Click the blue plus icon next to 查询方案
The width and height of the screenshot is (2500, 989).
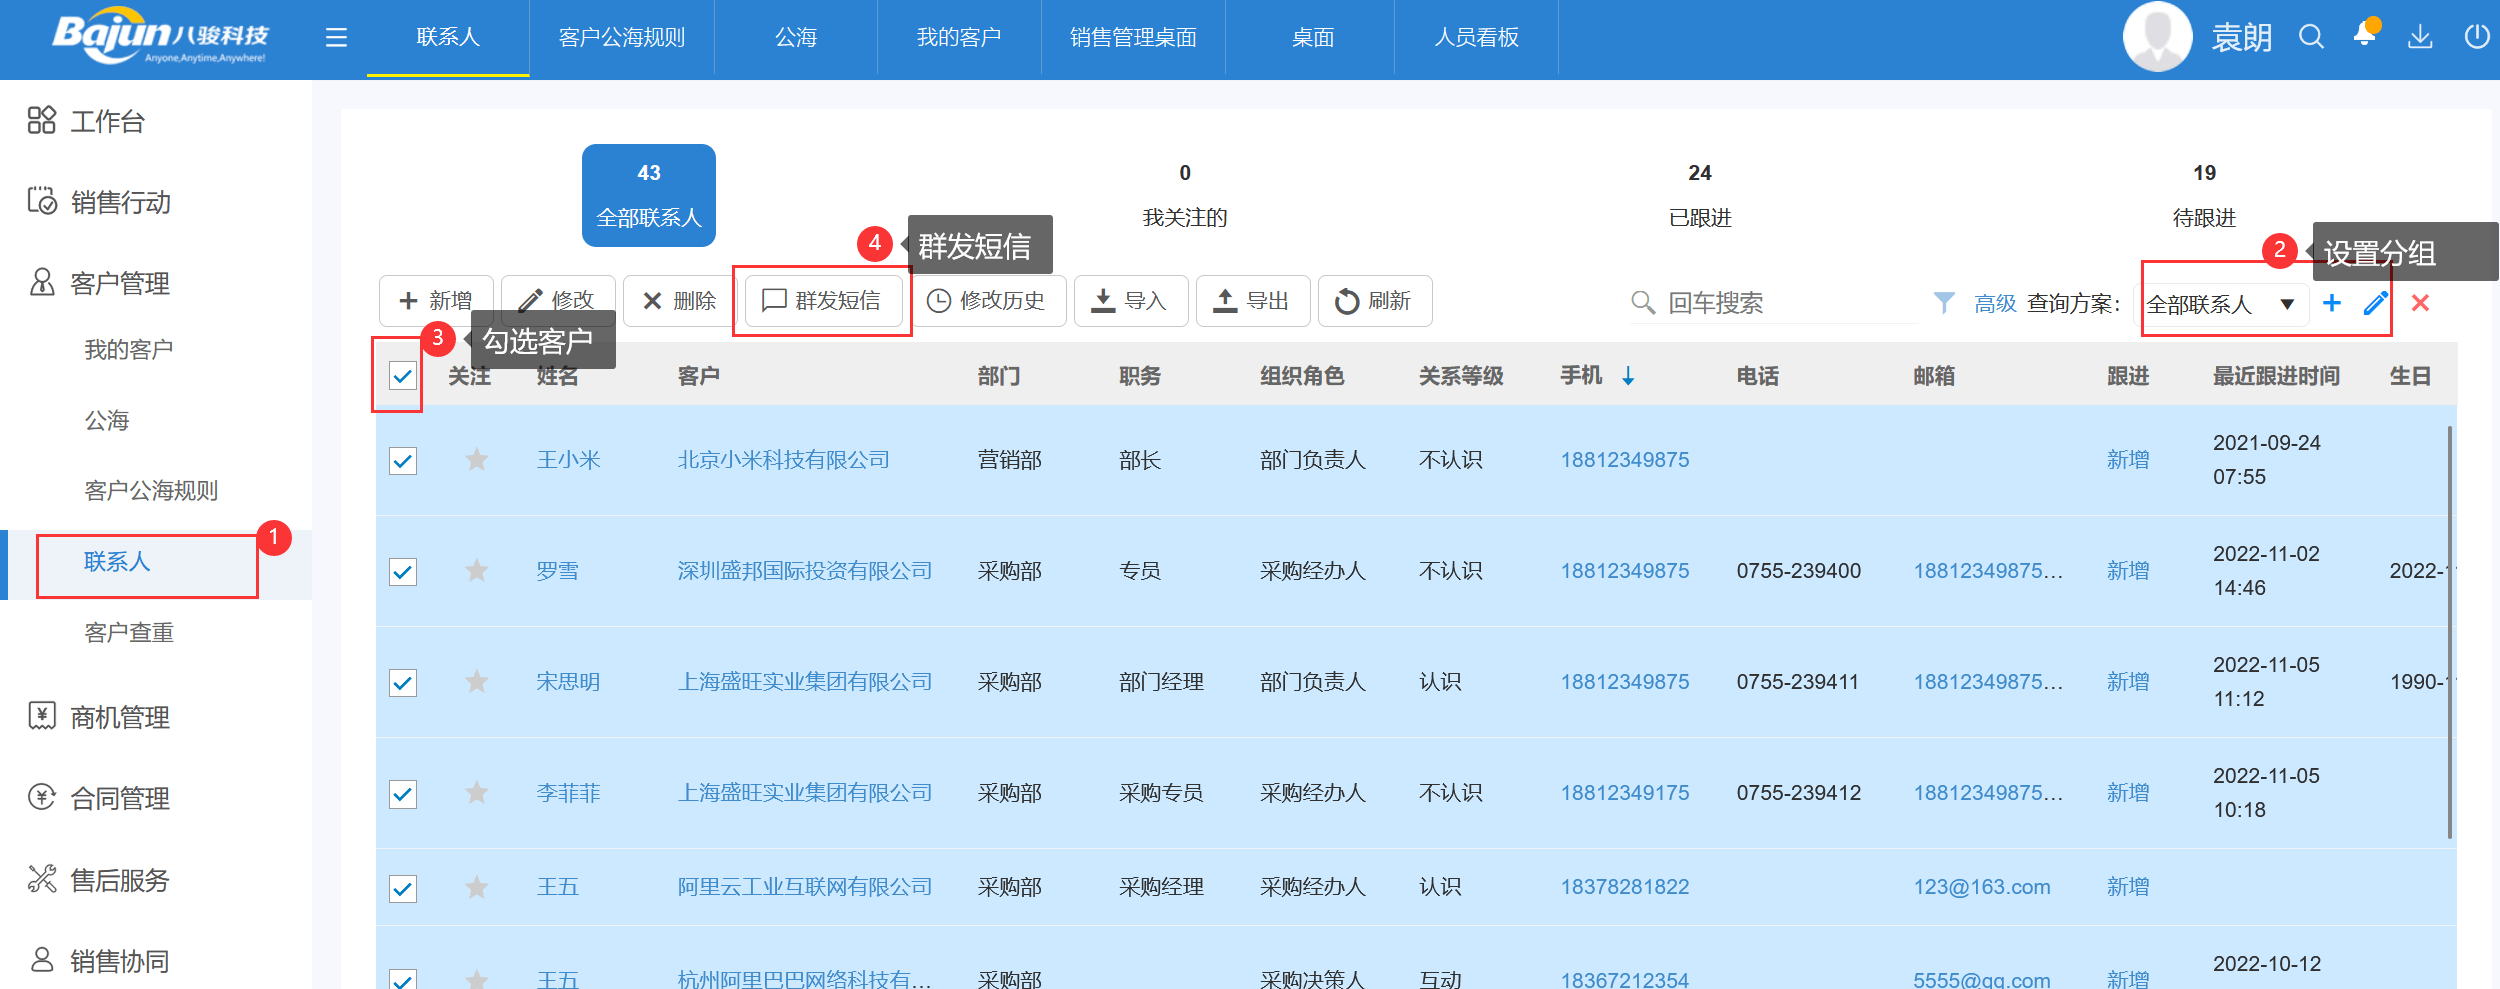point(2332,303)
